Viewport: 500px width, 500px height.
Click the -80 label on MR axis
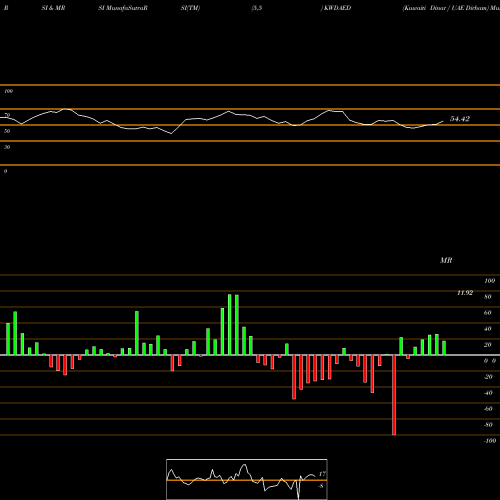(488, 425)
